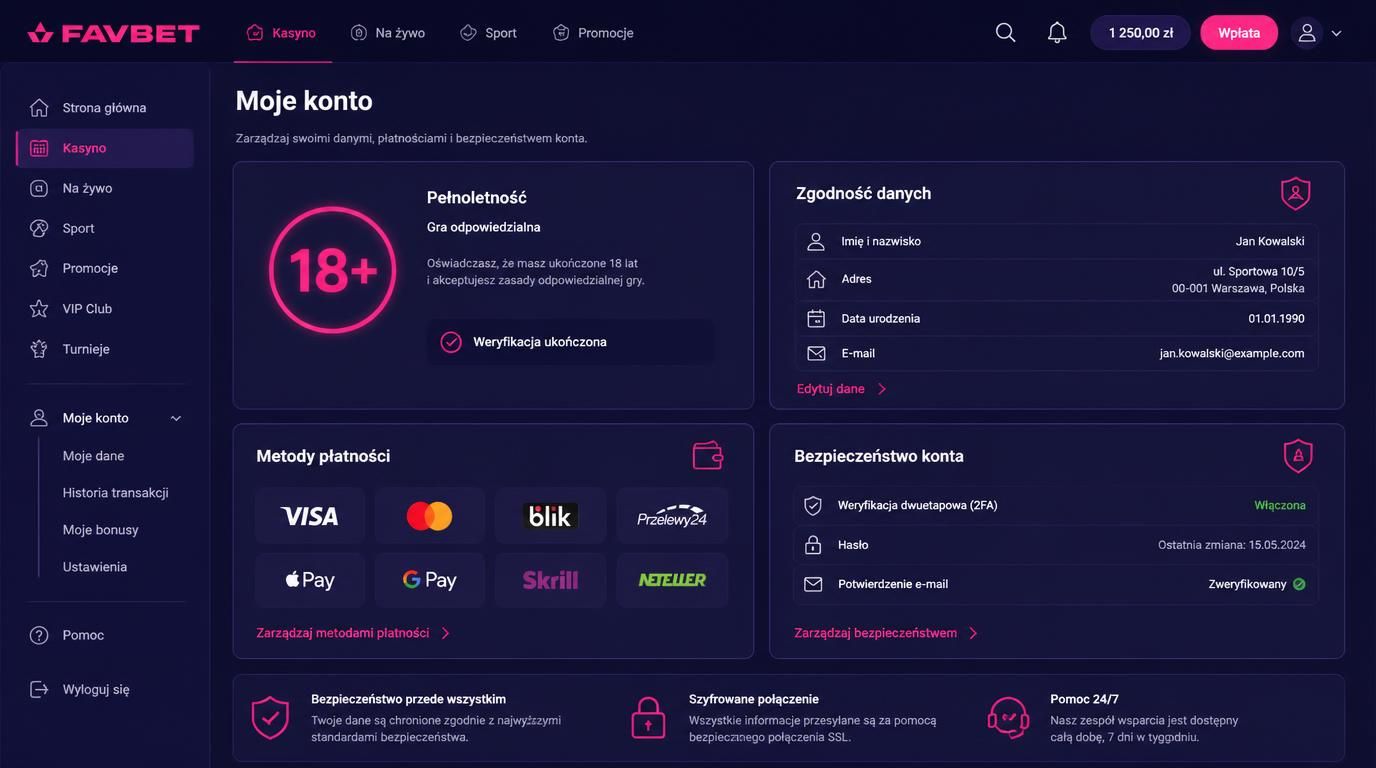
Task: Open Zarządzaj bezpieczeństwem link
Action: 886,633
